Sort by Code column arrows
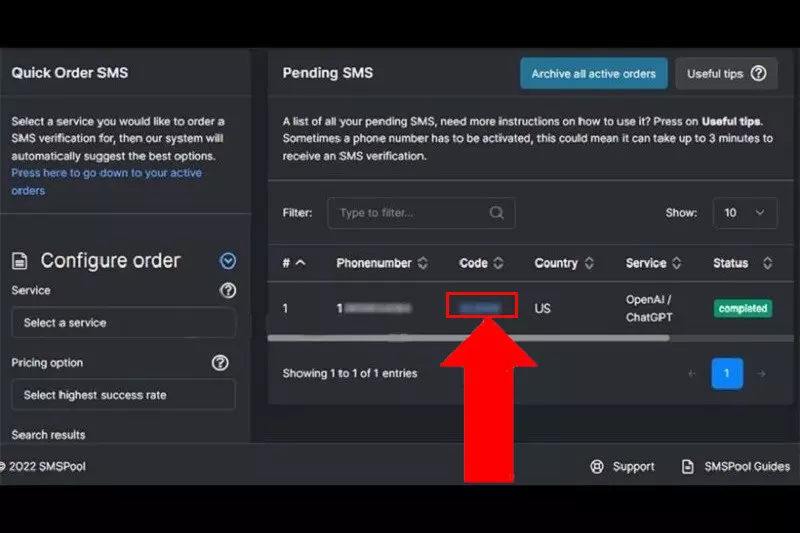This screenshot has width=800, height=533. 498,263
